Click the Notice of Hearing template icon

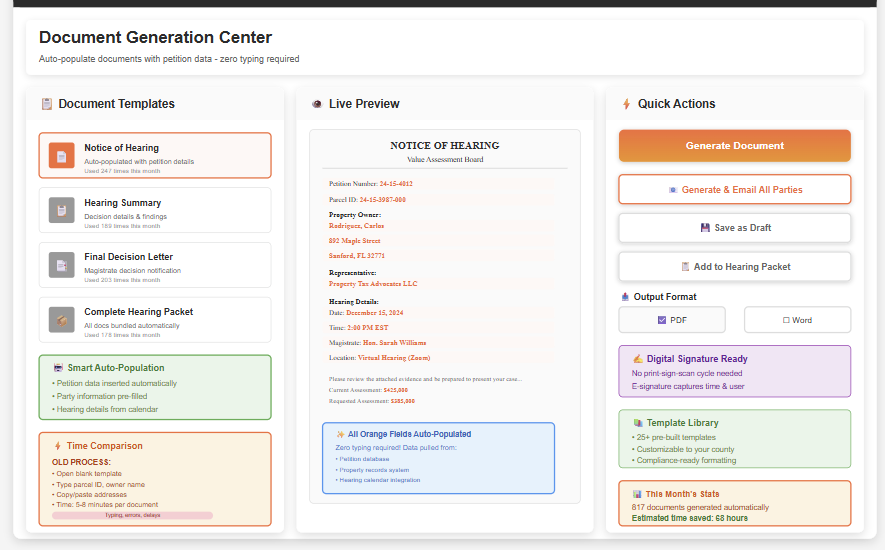click(62, 156)
